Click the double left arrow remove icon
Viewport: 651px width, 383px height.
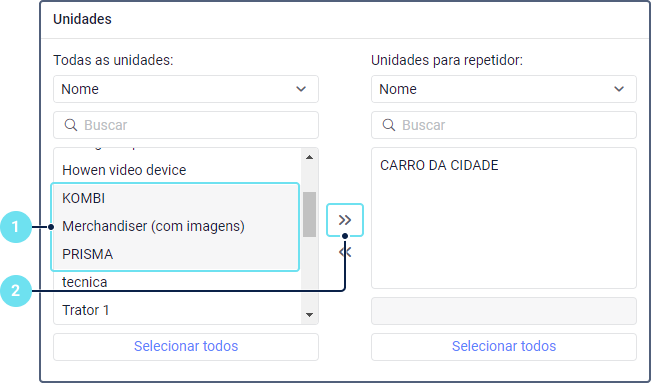(345, 252)
